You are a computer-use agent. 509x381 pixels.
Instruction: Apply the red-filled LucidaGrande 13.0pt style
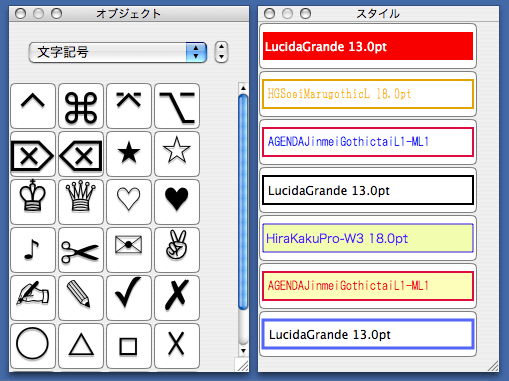pyautogui.click(x=368, y=46)
